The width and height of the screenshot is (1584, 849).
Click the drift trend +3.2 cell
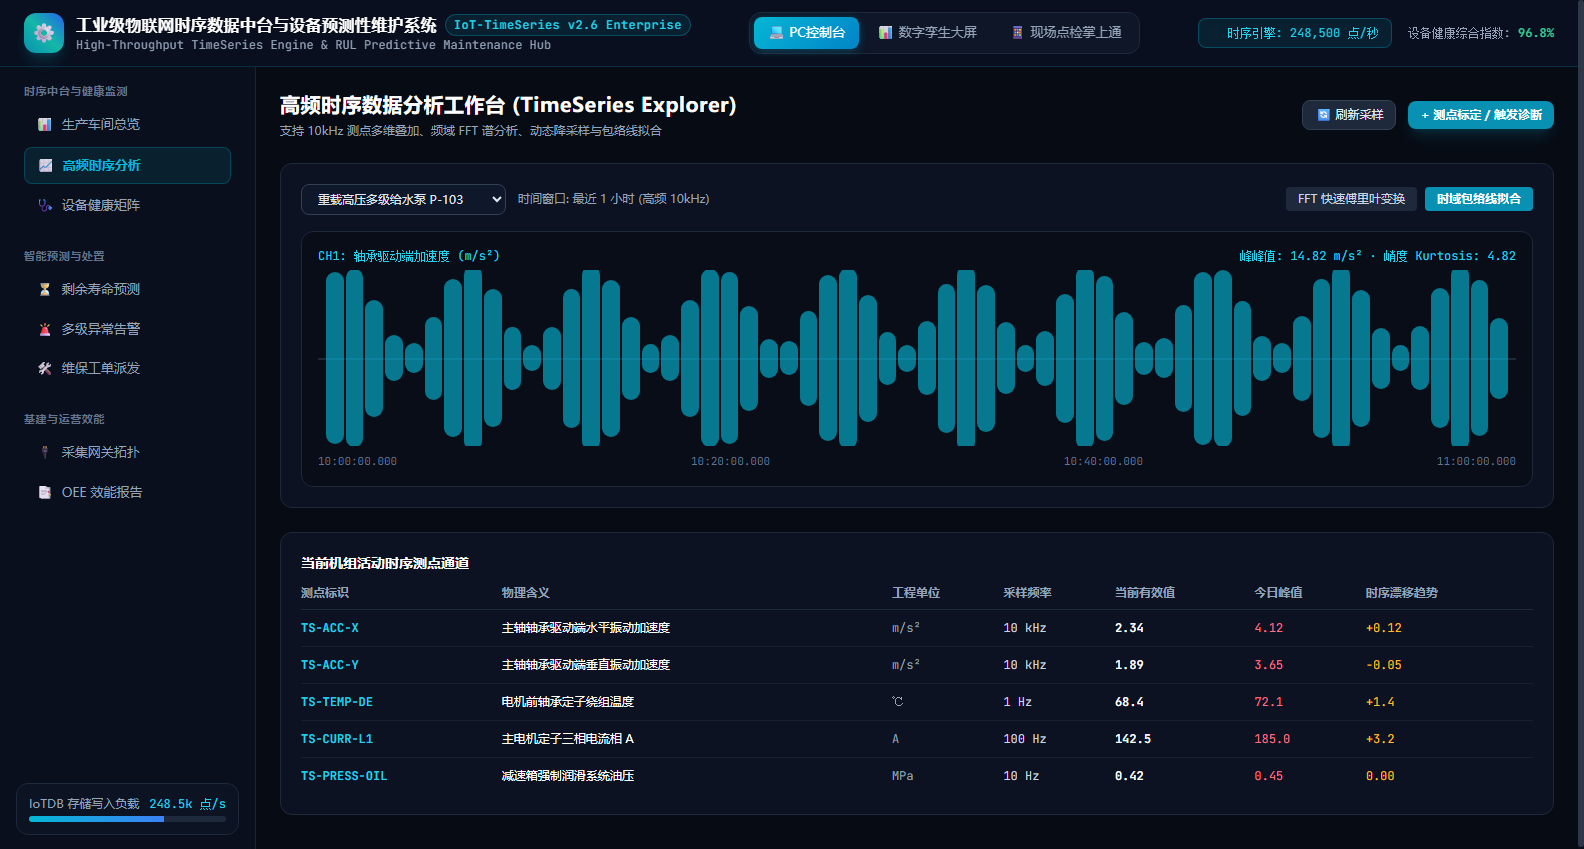pos(1380,739)
